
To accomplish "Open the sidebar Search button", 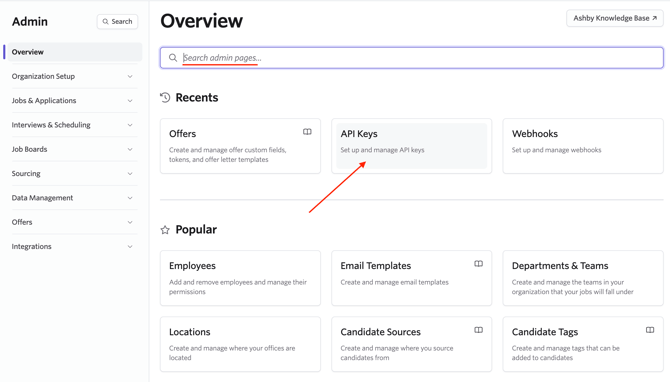I will [118, 21].
